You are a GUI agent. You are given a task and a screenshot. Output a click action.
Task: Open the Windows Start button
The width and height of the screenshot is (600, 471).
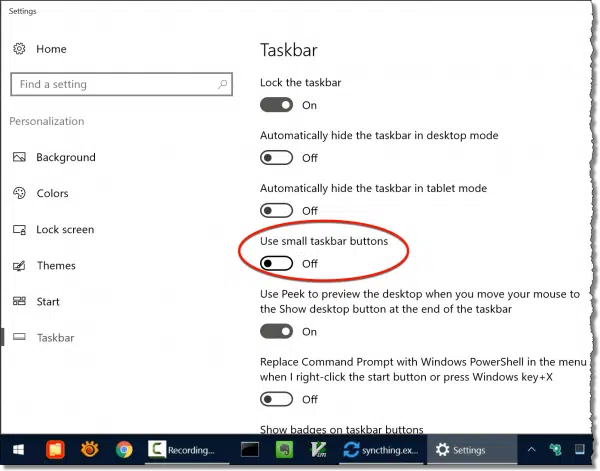(18, 450)
